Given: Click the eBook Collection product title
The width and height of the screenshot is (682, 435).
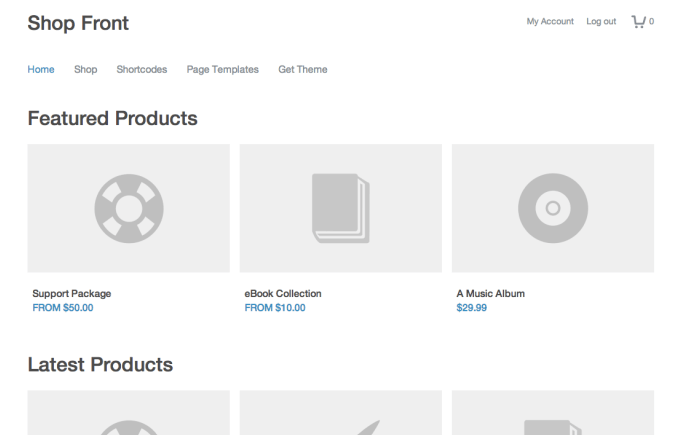Looking at the screenshot, I should (283, 294).
